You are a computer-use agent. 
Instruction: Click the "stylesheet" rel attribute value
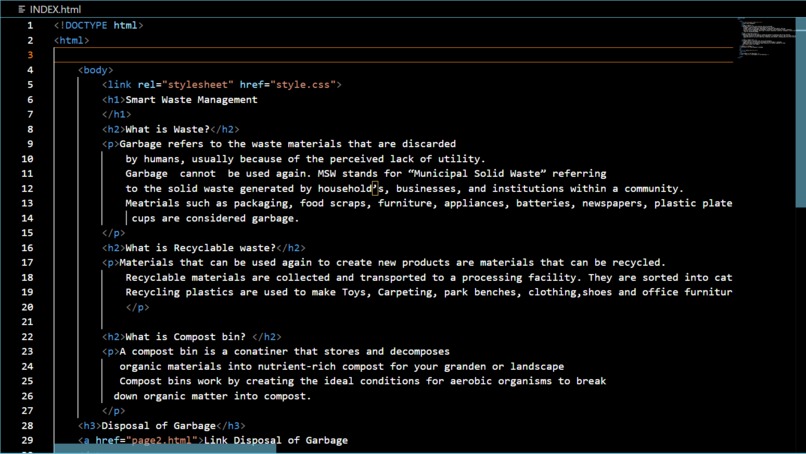click(x=198, y=85)
